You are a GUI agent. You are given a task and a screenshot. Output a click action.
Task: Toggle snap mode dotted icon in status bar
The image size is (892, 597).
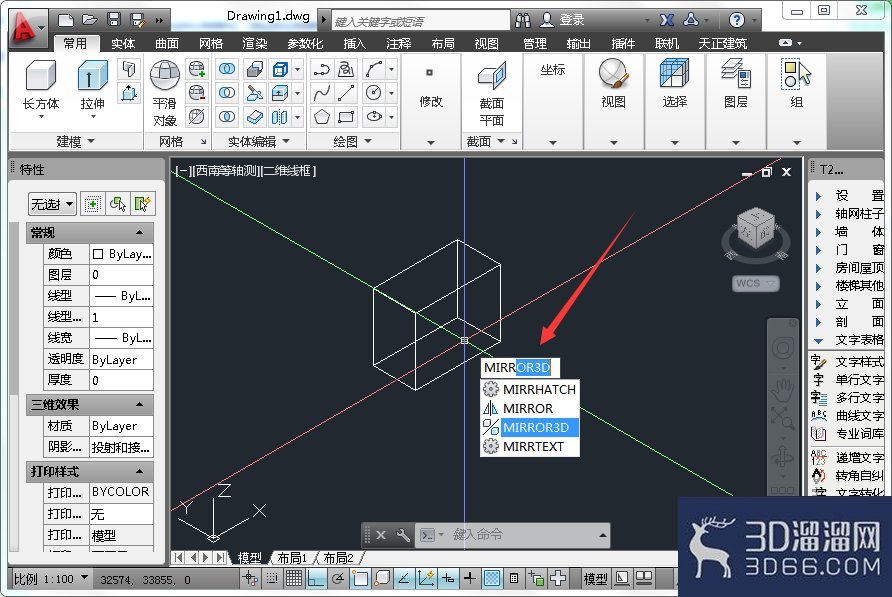[272, 579]
